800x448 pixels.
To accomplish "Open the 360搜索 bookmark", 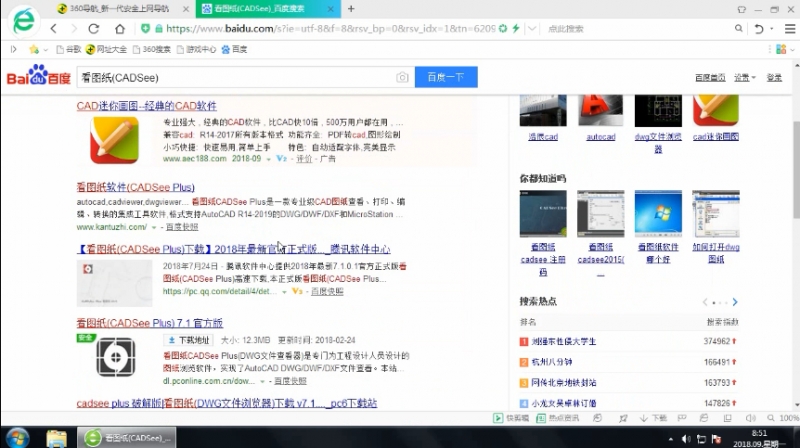I will point(152,49).
